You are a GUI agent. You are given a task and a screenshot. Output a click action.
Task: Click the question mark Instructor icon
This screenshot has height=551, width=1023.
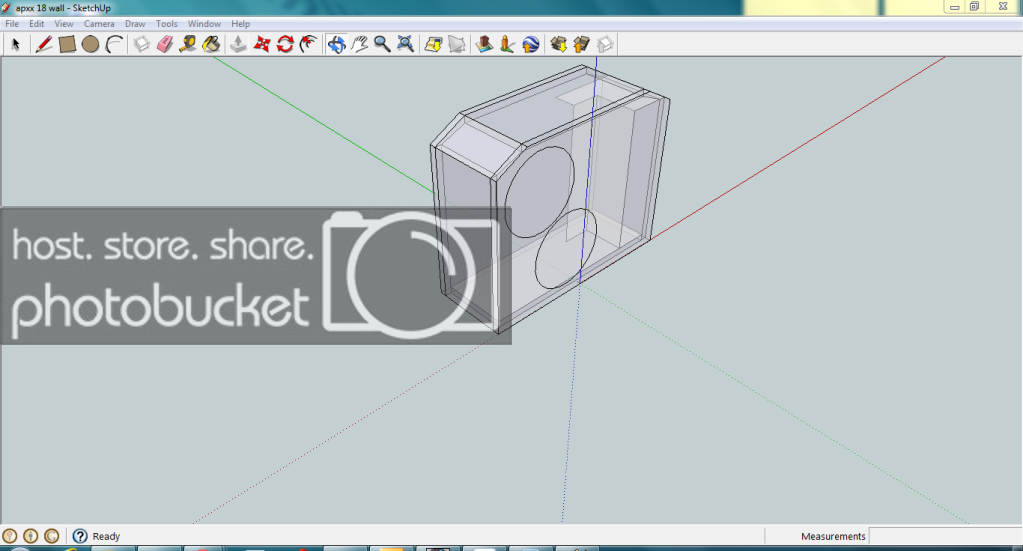[80, 536]
